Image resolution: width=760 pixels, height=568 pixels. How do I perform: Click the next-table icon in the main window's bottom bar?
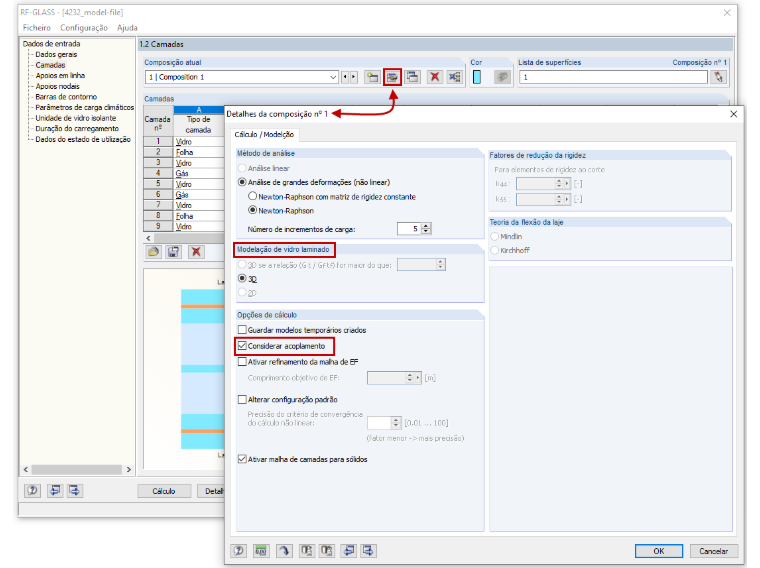point(74,490)
